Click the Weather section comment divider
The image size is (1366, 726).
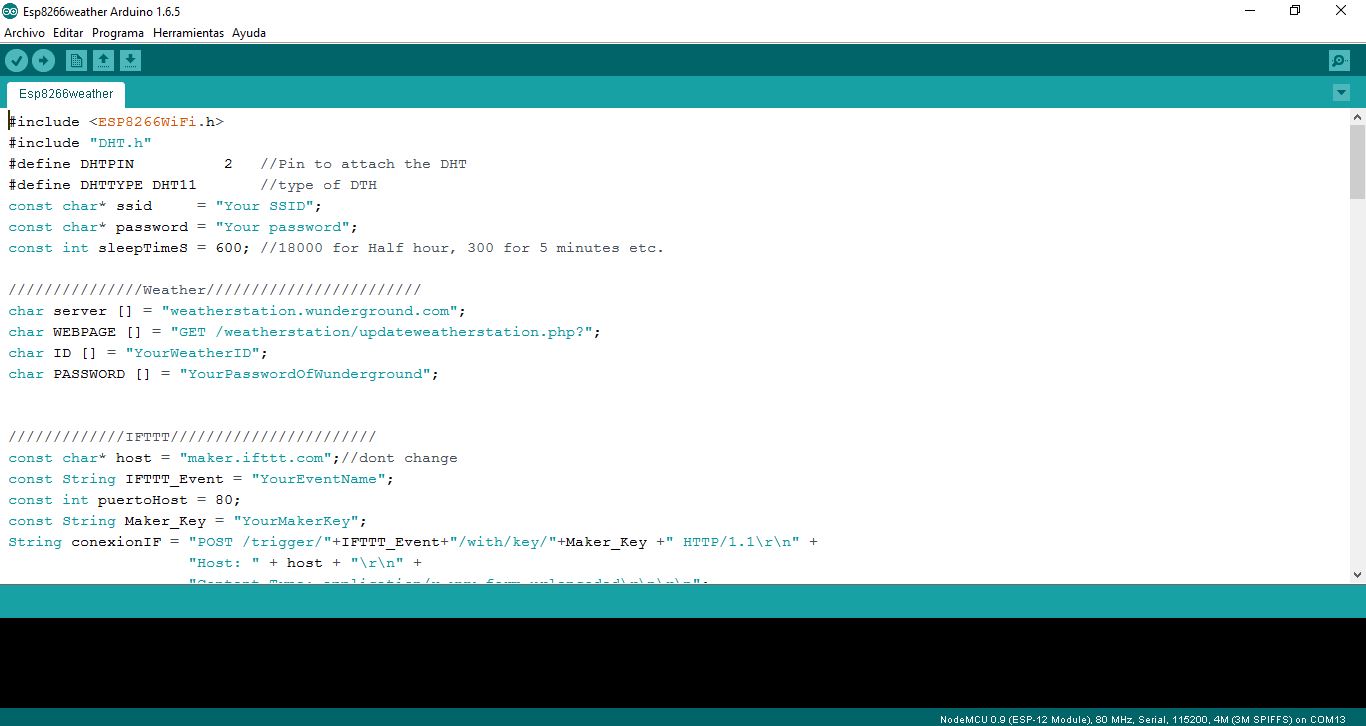tap(215, 290)
